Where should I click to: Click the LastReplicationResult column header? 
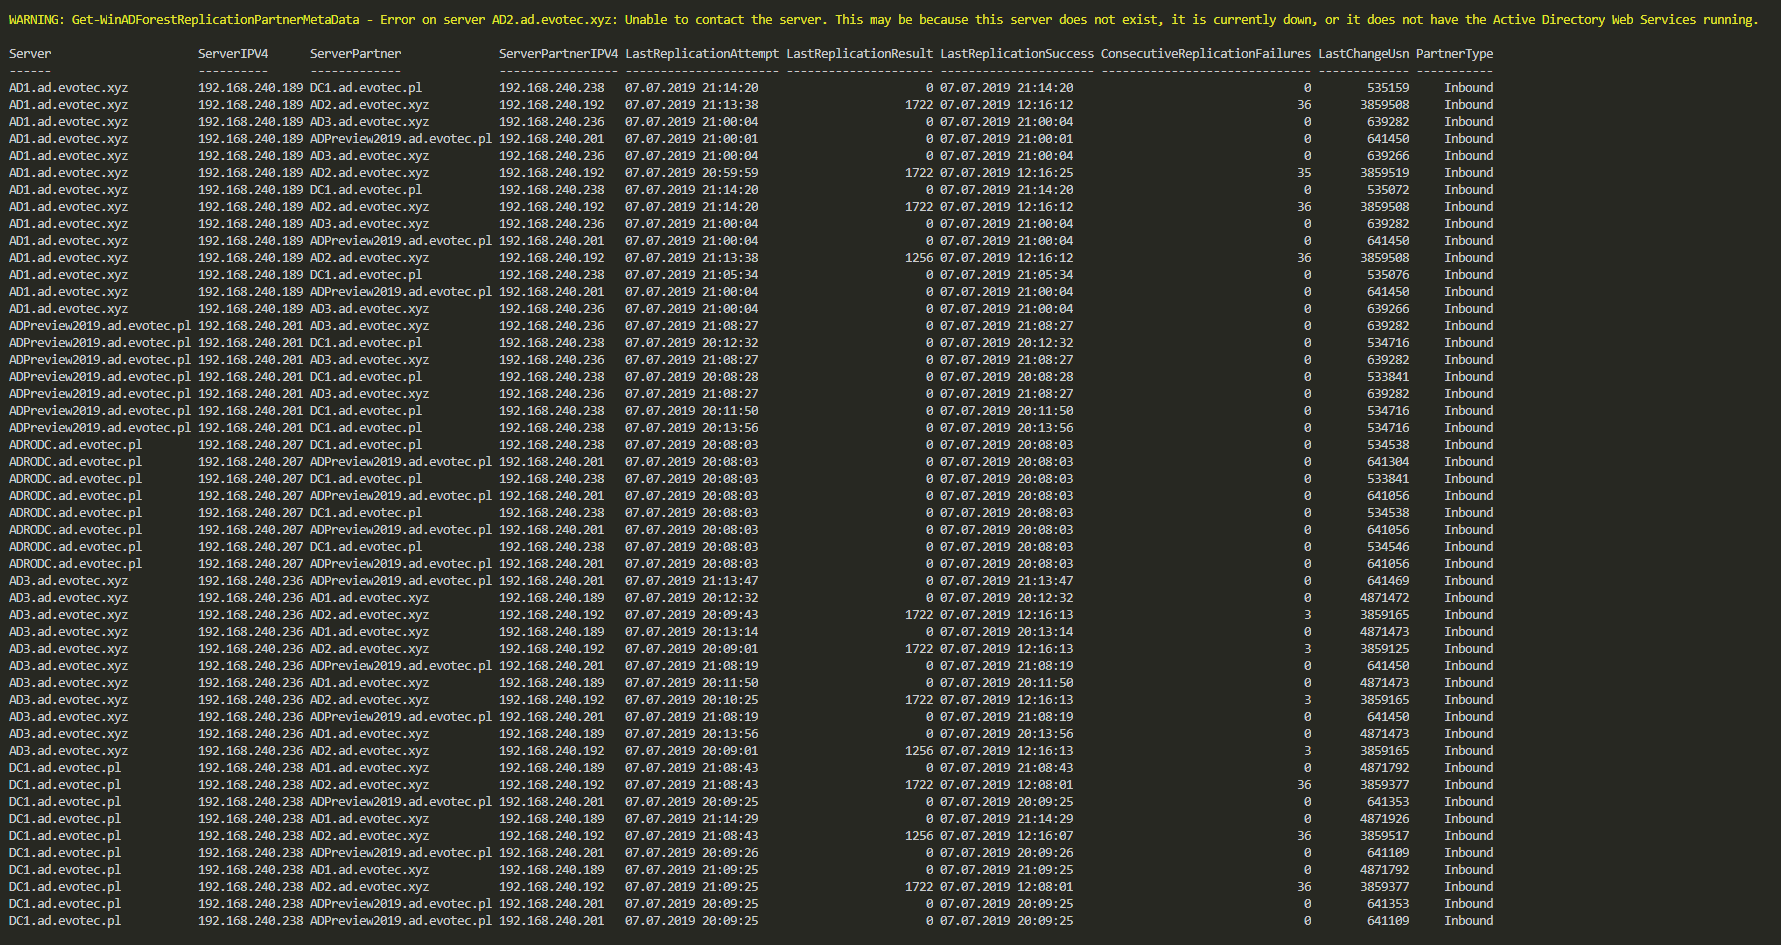click(x=859, y=54)
